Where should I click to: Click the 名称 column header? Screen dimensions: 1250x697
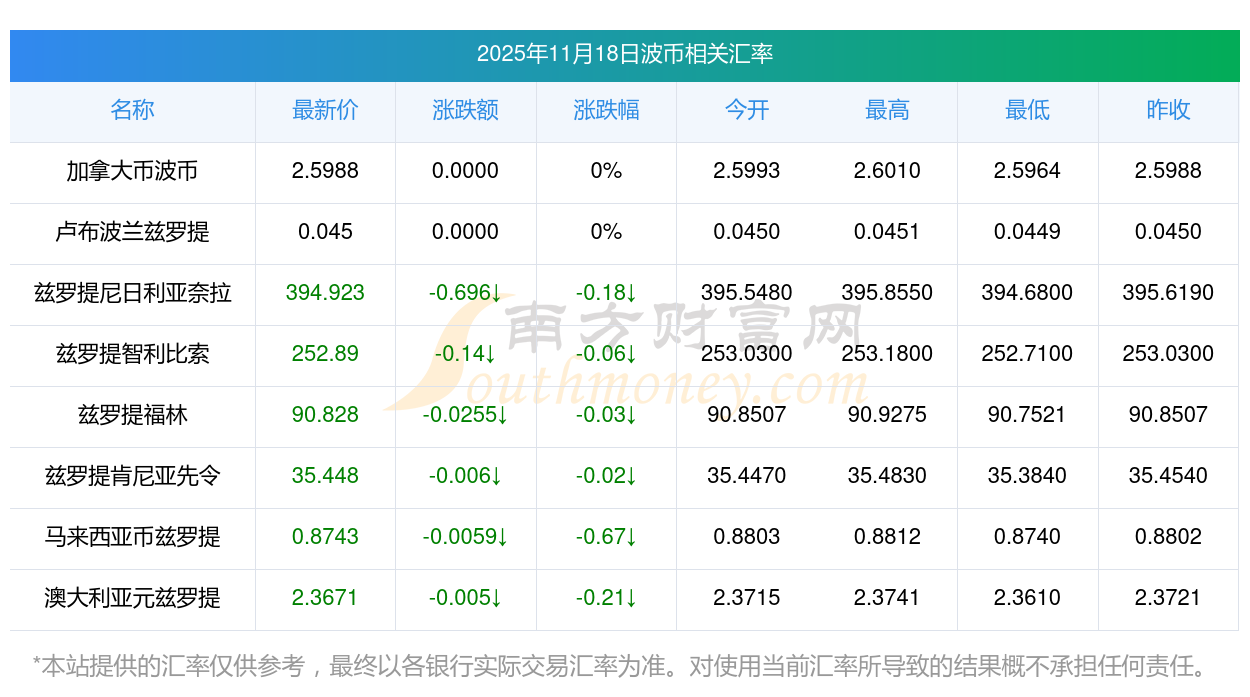pyautogui.click(x=132, y=110)
